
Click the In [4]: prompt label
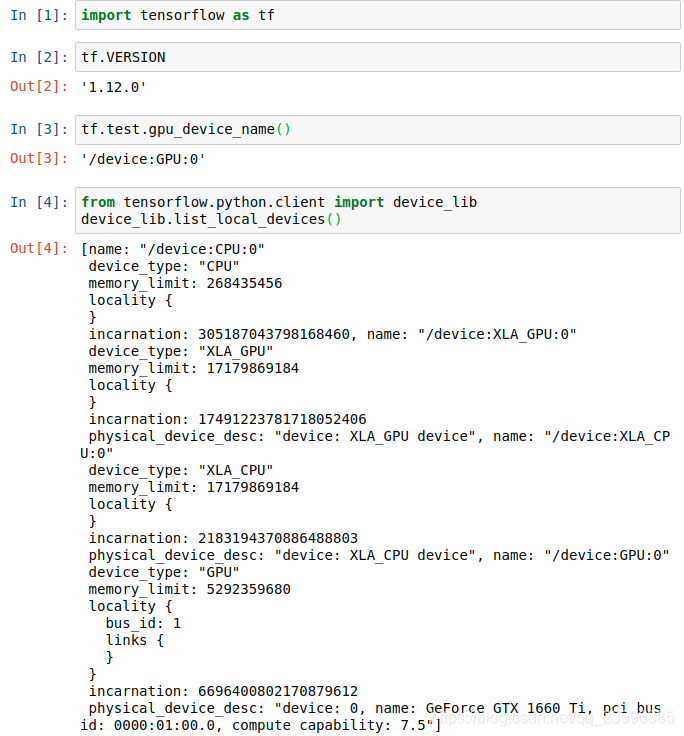pos(39,202)
